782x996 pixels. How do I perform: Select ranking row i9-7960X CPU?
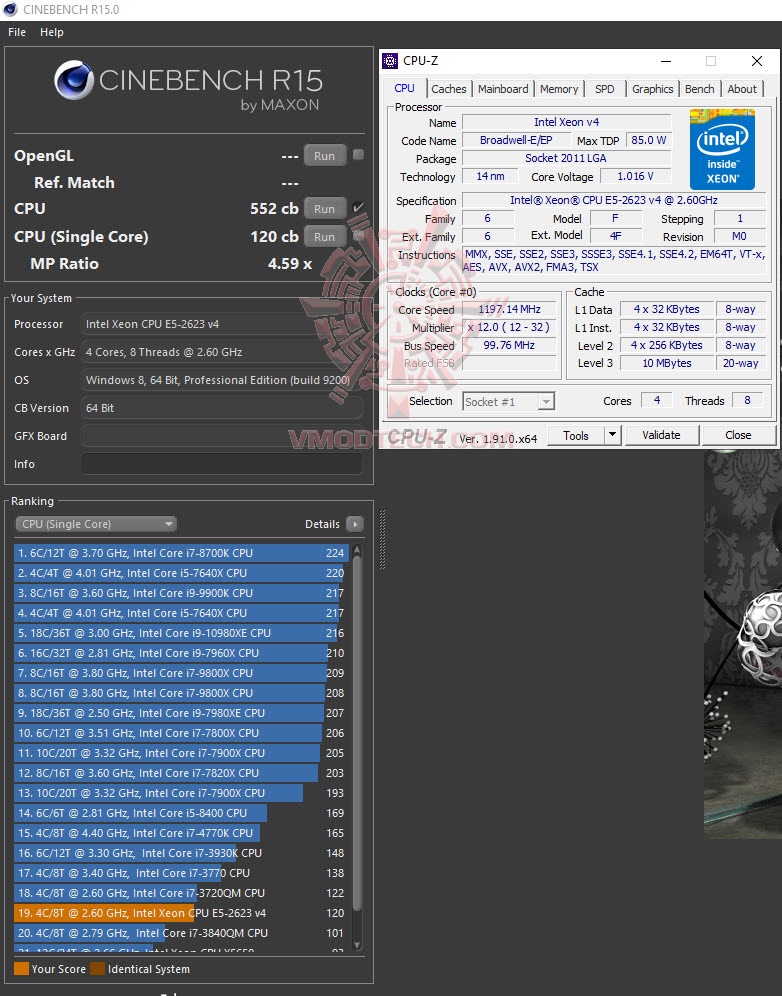[x=182, y=653]
